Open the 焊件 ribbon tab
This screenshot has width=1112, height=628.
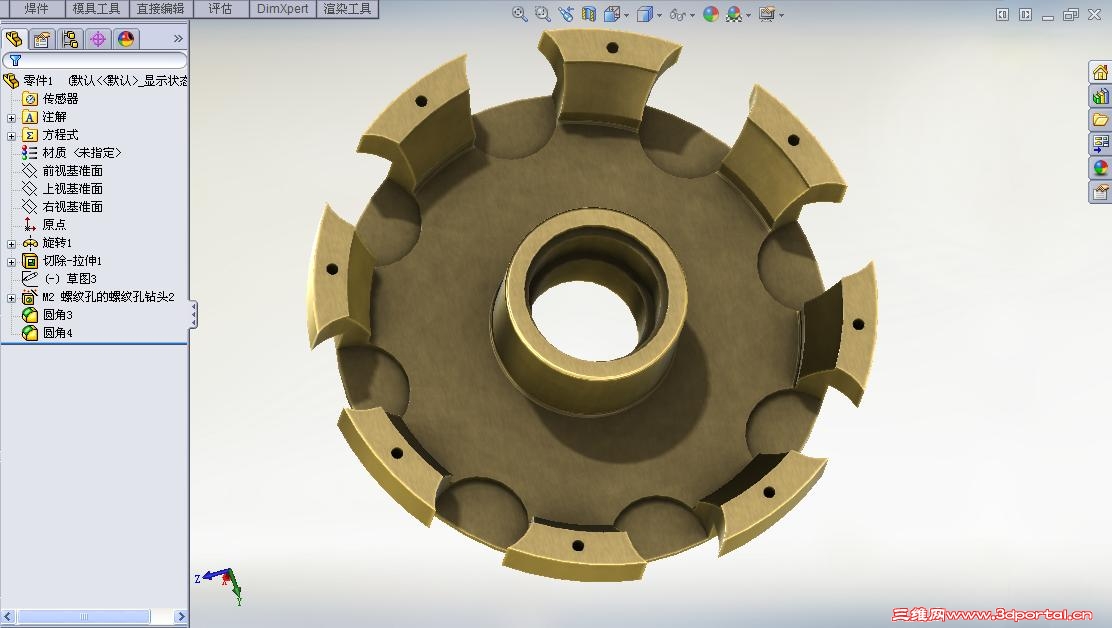(36, 9)
